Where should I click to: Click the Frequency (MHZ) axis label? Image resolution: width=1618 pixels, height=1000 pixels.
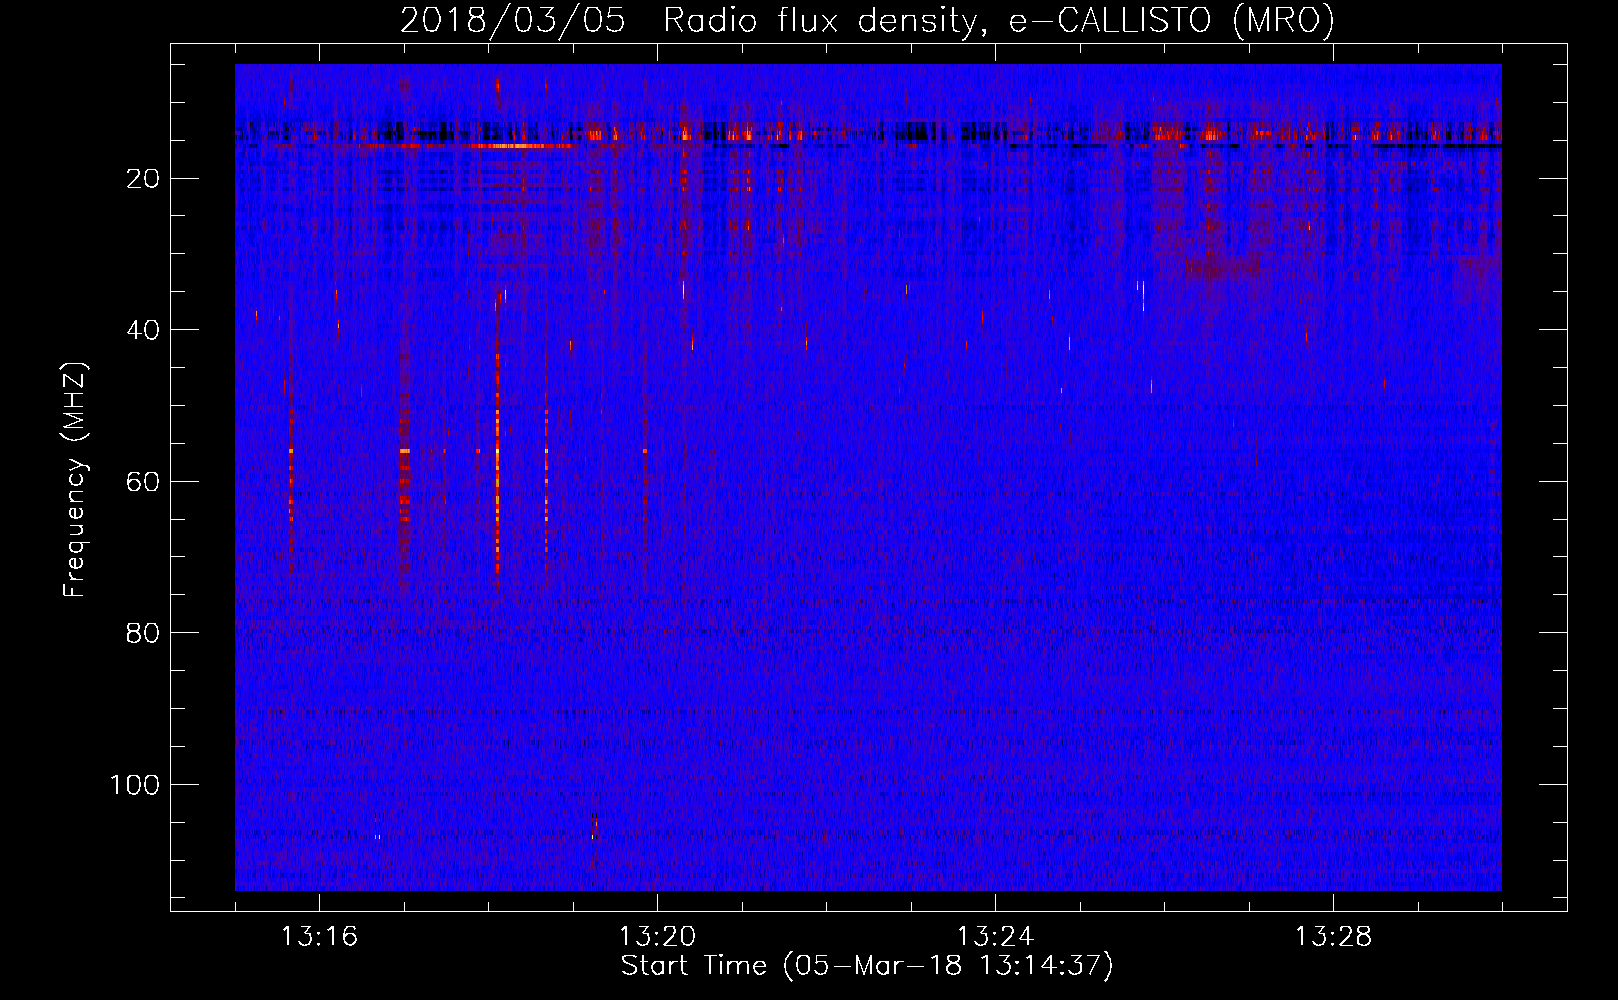pos(76,480)
